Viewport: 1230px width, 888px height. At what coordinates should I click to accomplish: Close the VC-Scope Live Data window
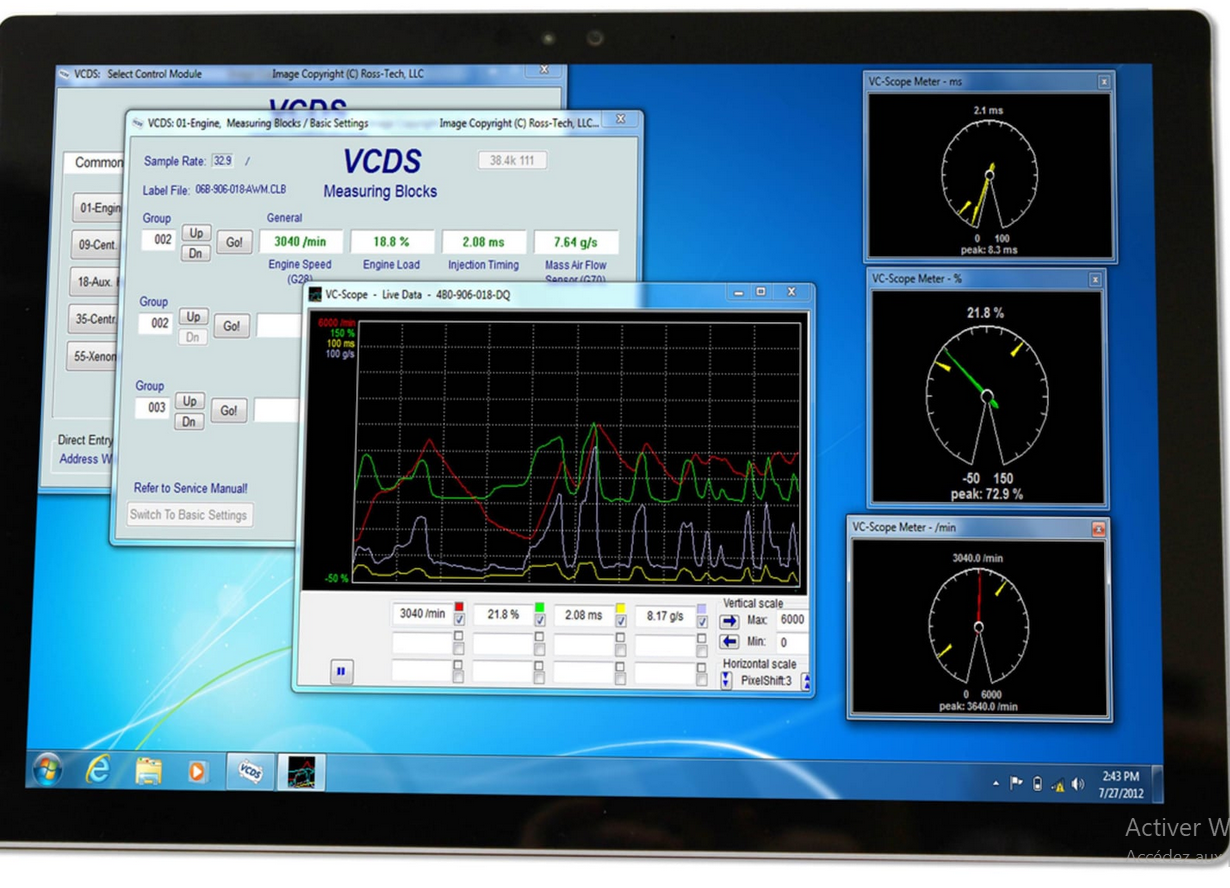(x=791, y=292)
